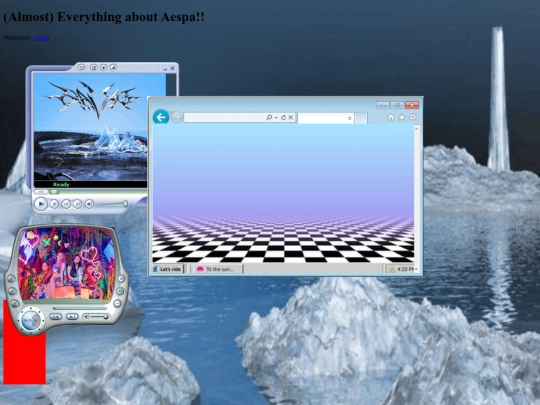Viewport: 540px width, 405px height.
Task: Open Favorites with the star icon
Action: click(x=402, y=117)
